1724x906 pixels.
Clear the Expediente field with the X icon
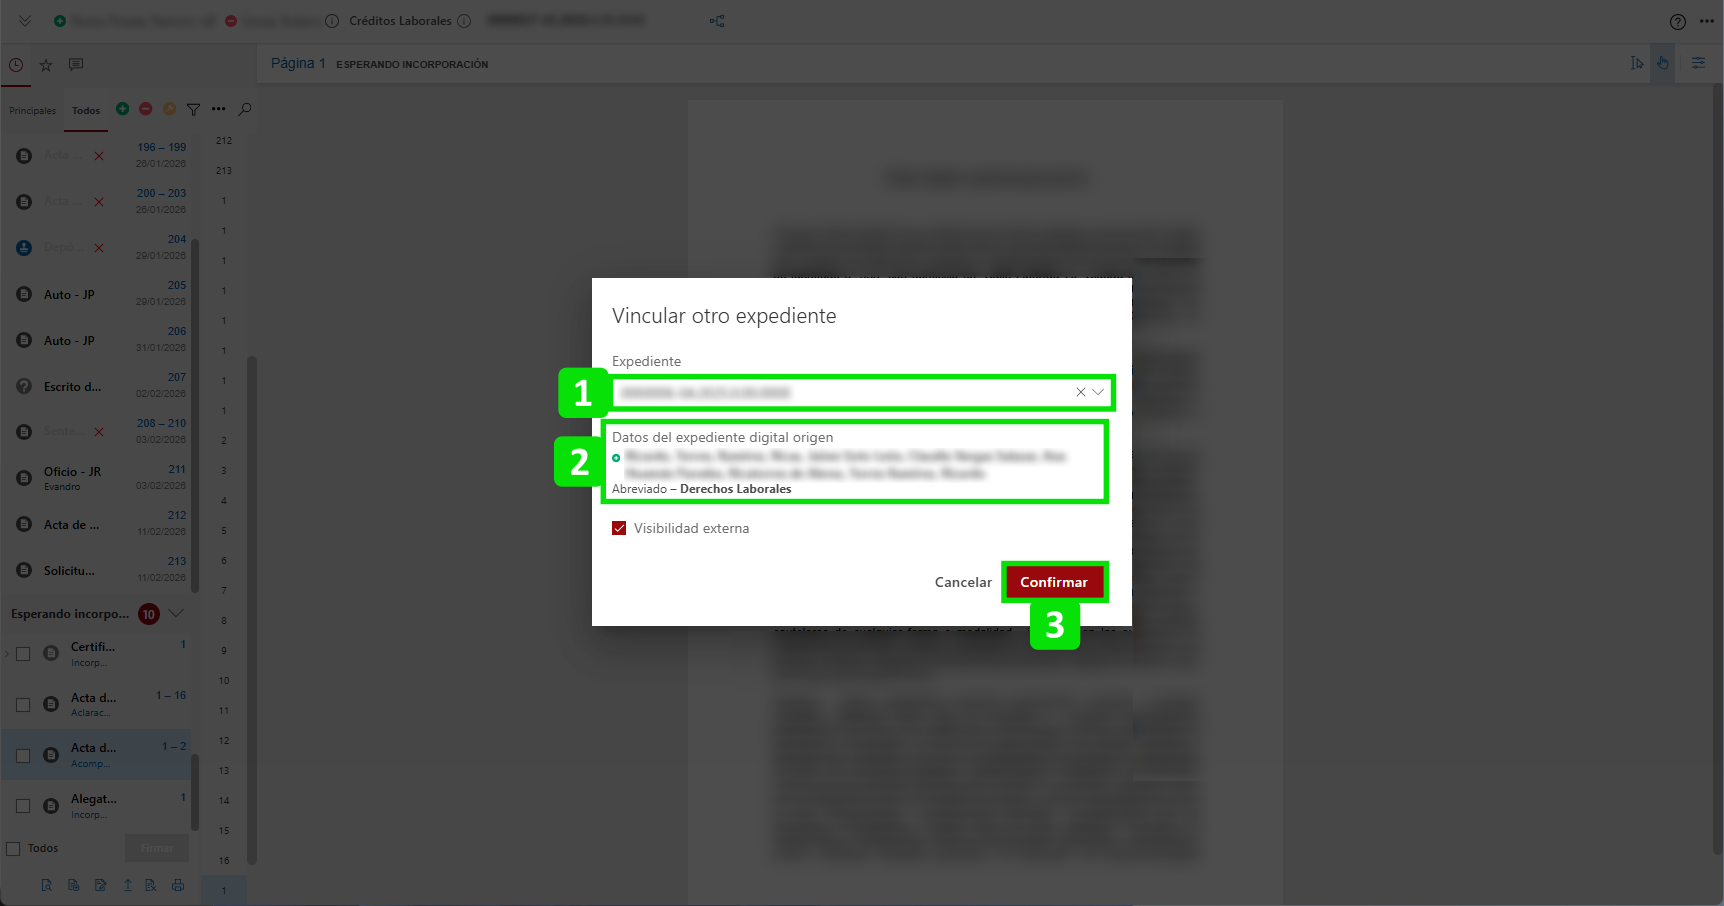point(1080,392)
